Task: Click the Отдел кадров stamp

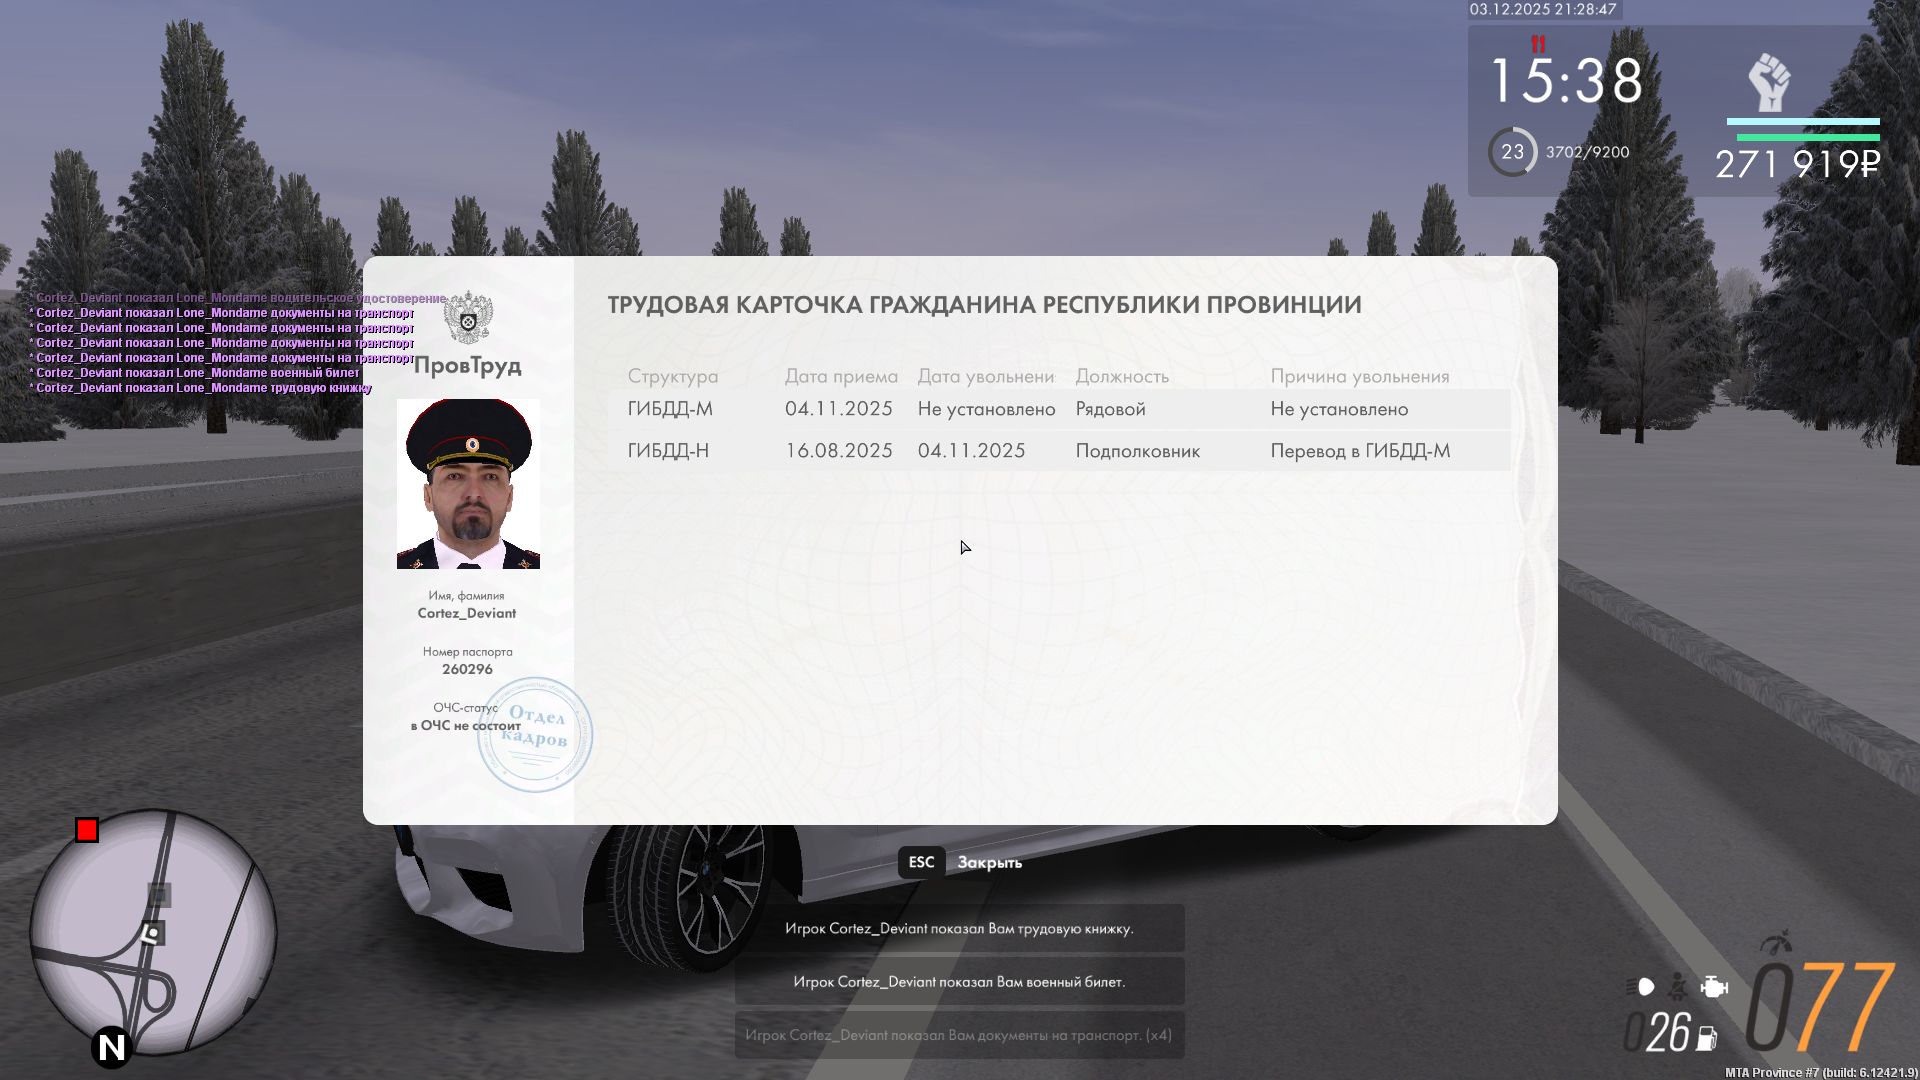Action: click(535, 735)
